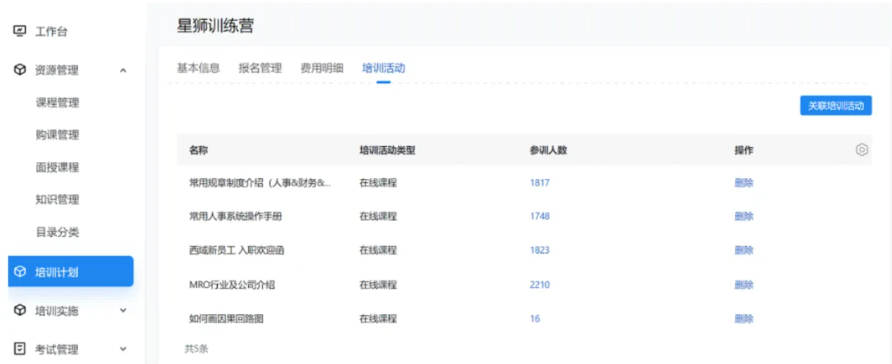Click 在线课程 in the MRO行业 row
This screenshot has height=364, width=892.
(378, 284)
